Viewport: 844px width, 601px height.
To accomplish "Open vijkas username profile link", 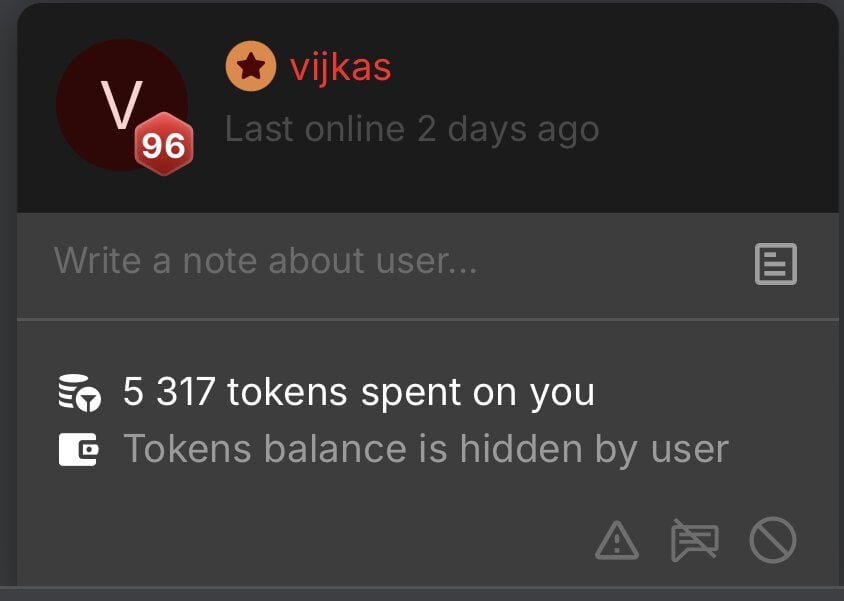I will click(x=340, y=67).
